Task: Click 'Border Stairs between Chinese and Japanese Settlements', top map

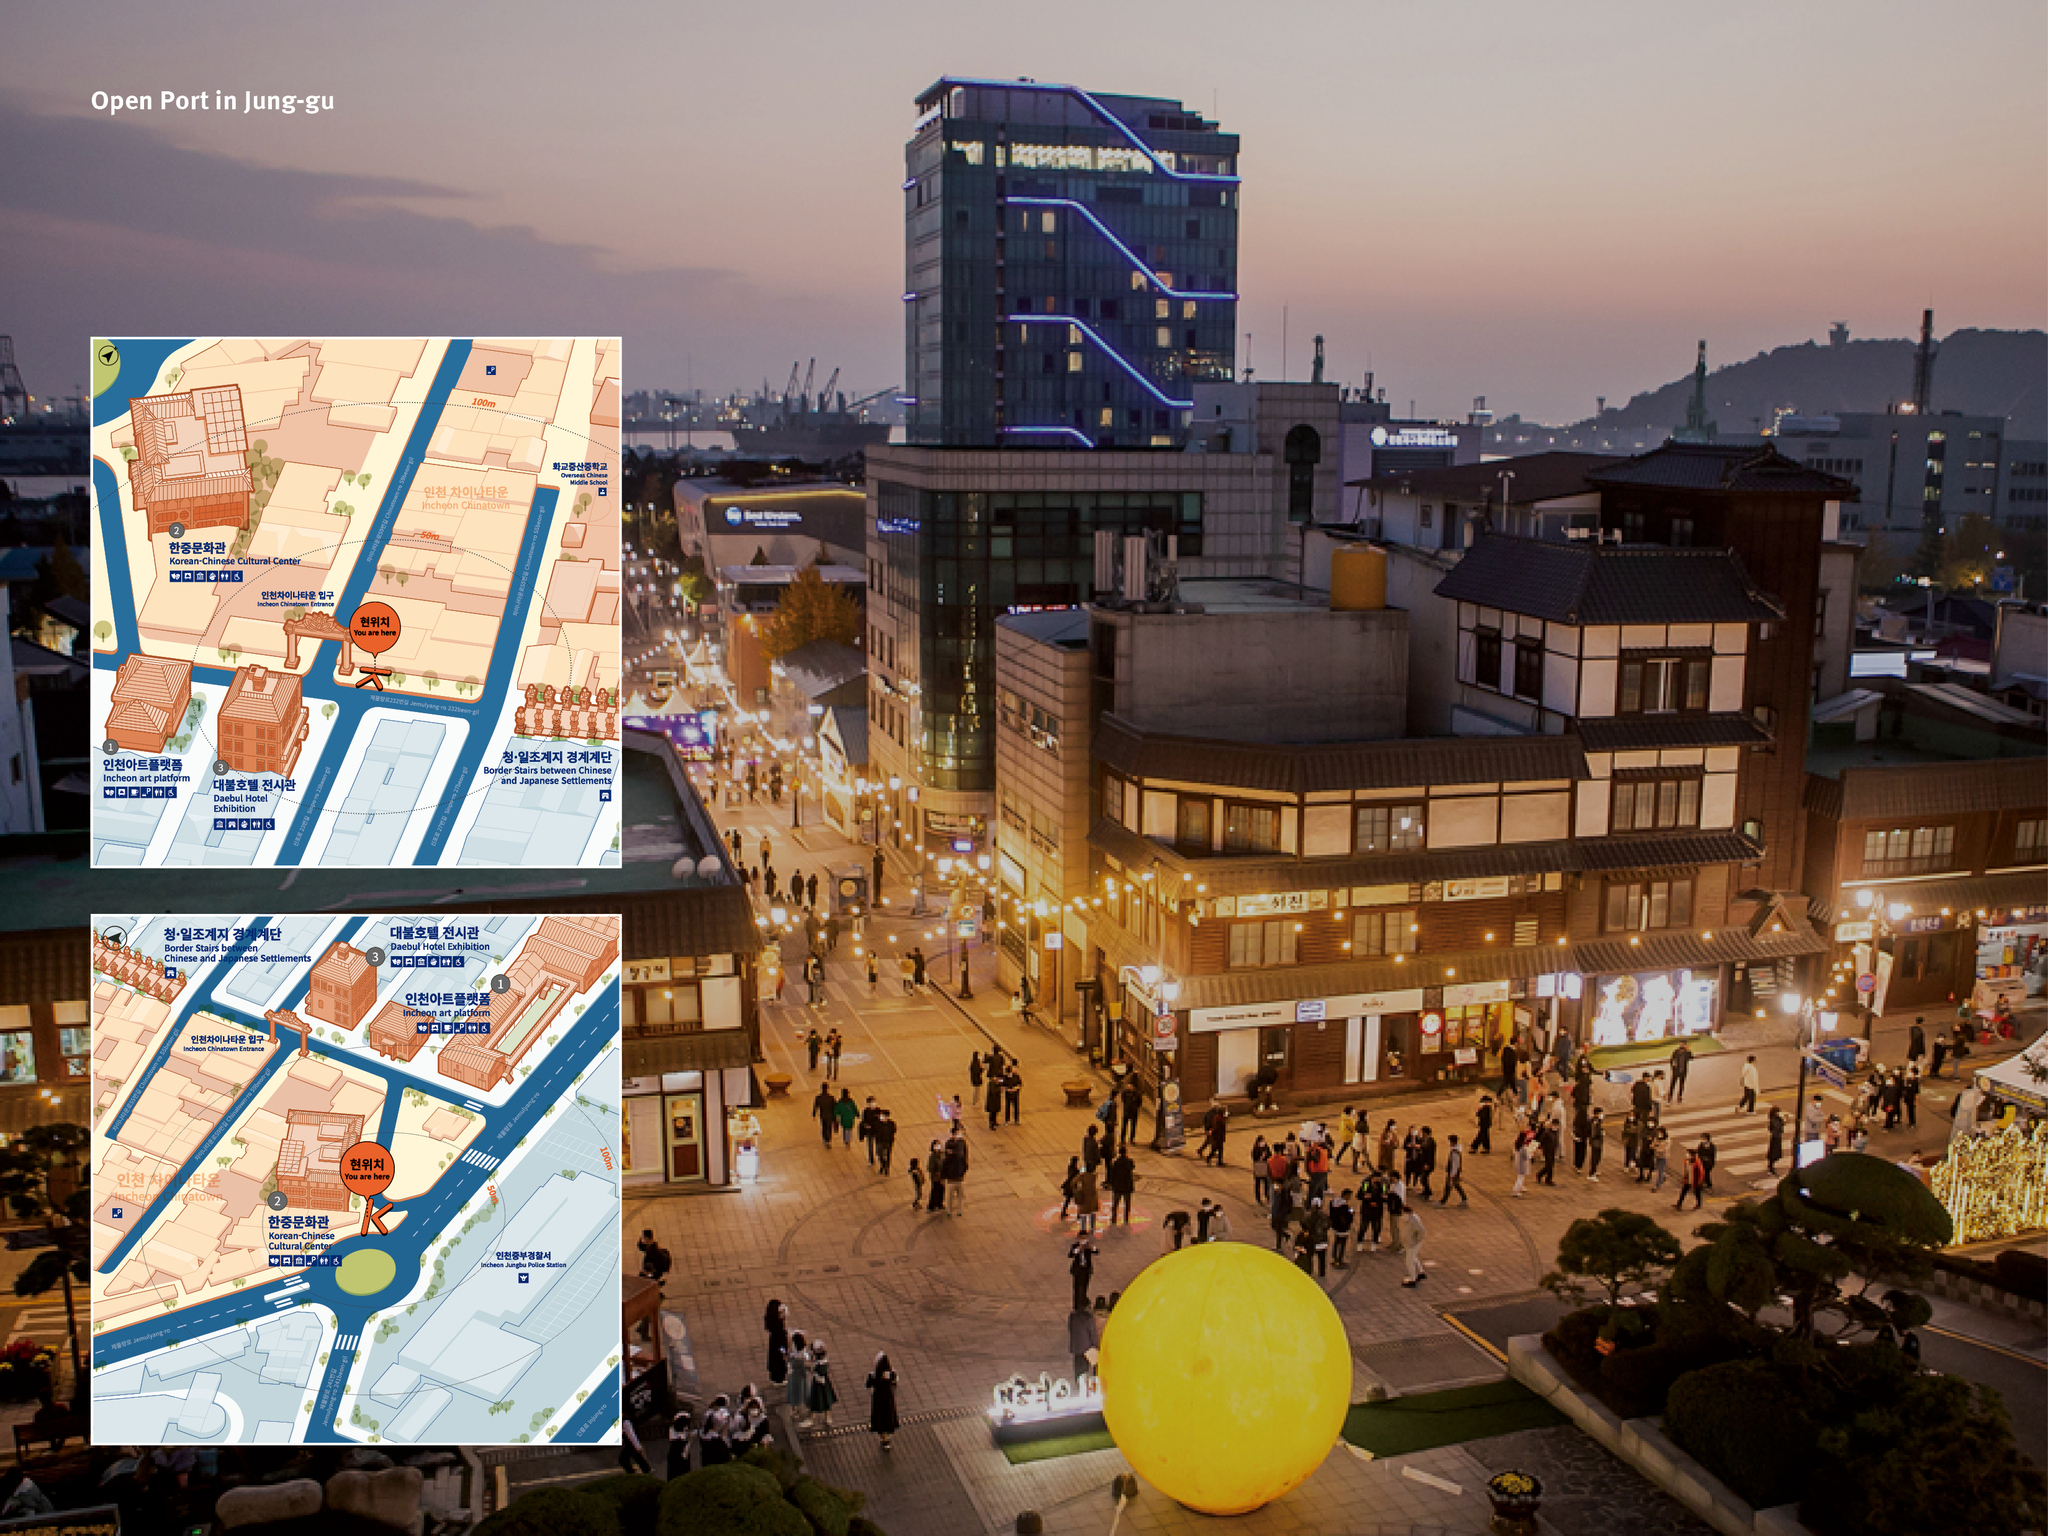Action: click(x=547, y=775)
